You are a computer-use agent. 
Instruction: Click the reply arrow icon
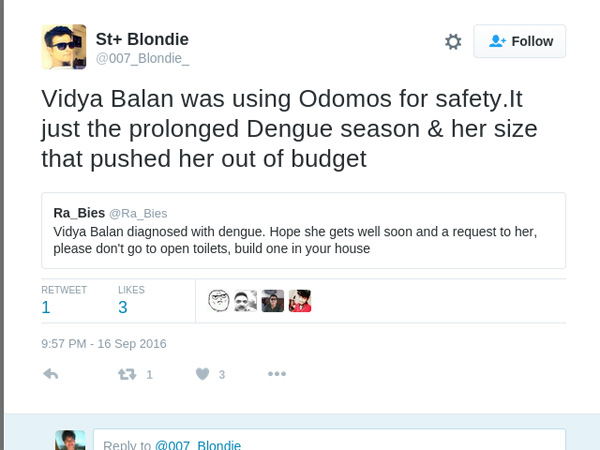pyautogui.click(x=51, y=374)
